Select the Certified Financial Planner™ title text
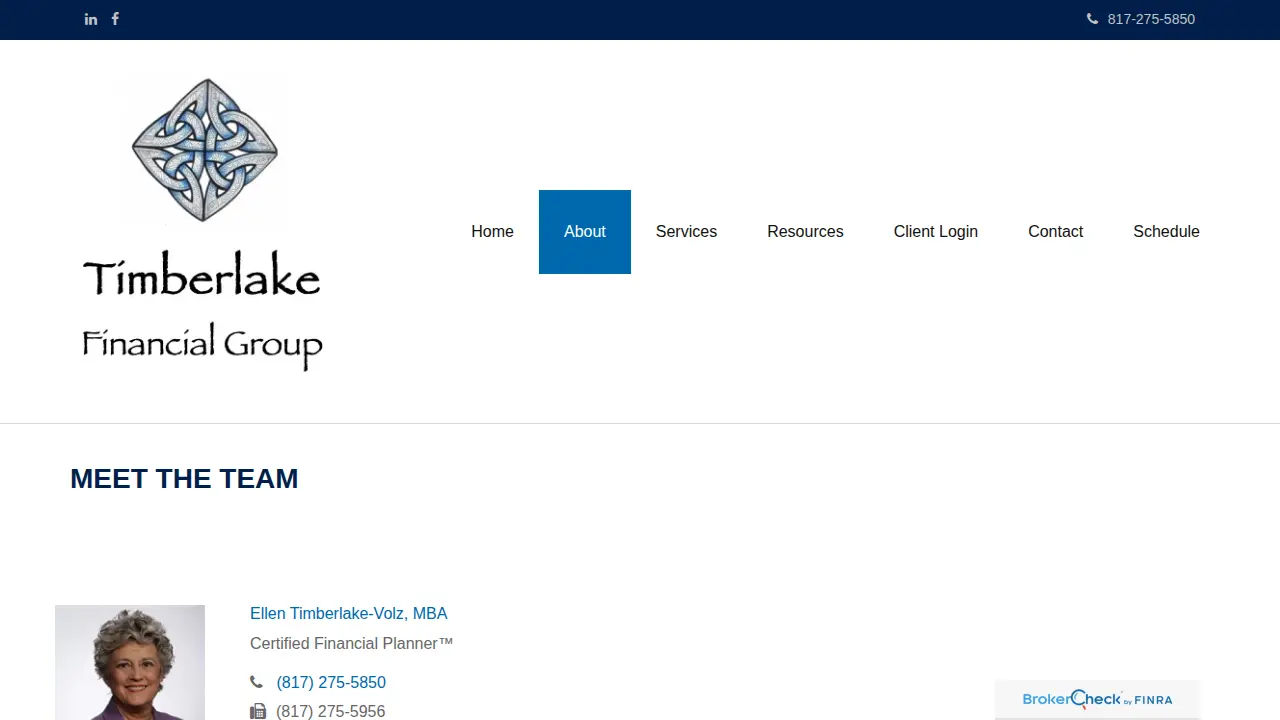Viewport: 1280px width, 720px height. point(352,643)
